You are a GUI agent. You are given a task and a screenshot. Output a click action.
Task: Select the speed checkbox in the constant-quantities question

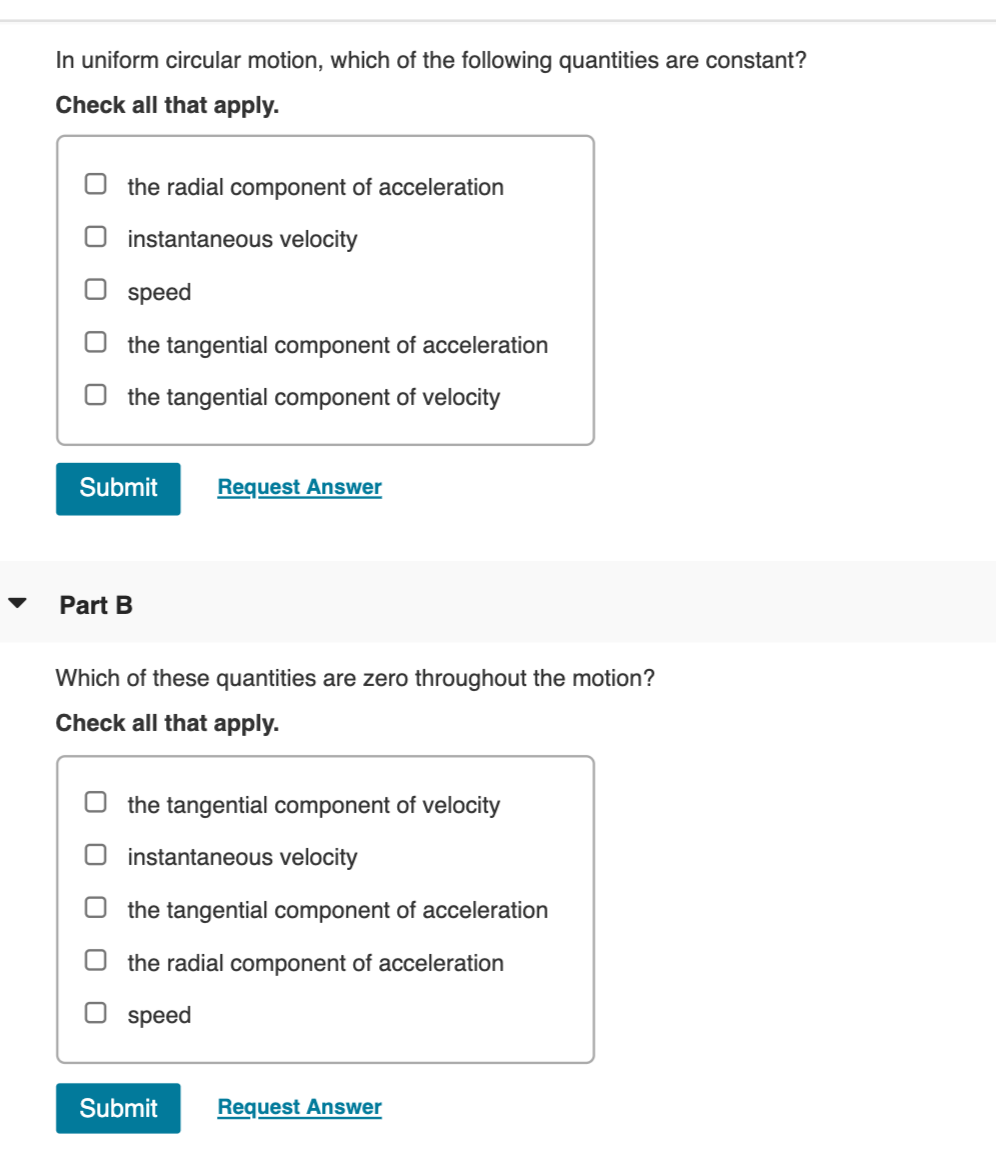click(x=95, y=291)
